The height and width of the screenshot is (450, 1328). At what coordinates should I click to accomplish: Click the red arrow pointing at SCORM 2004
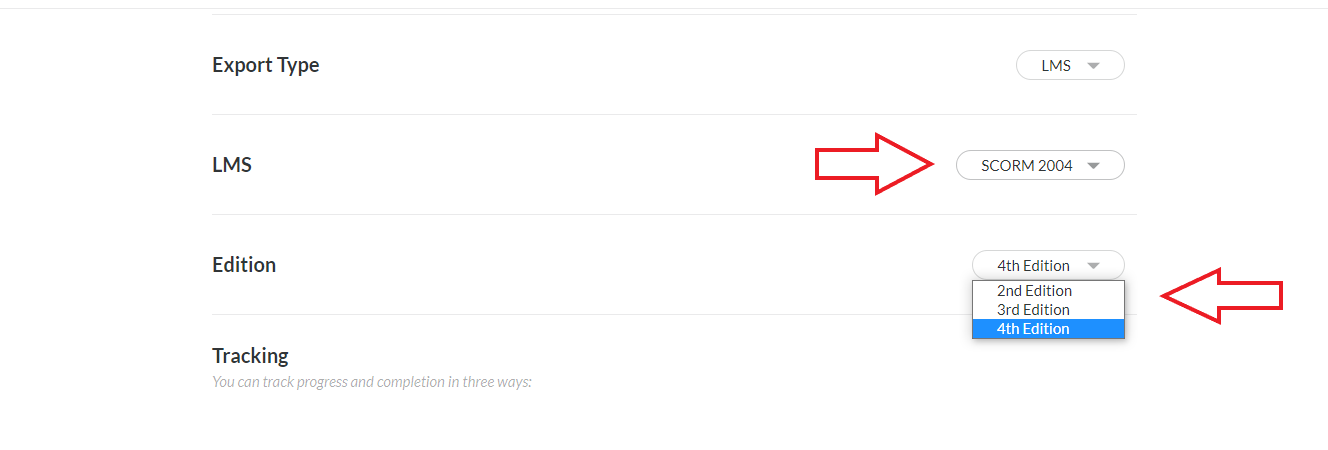[x=874, y=163]
